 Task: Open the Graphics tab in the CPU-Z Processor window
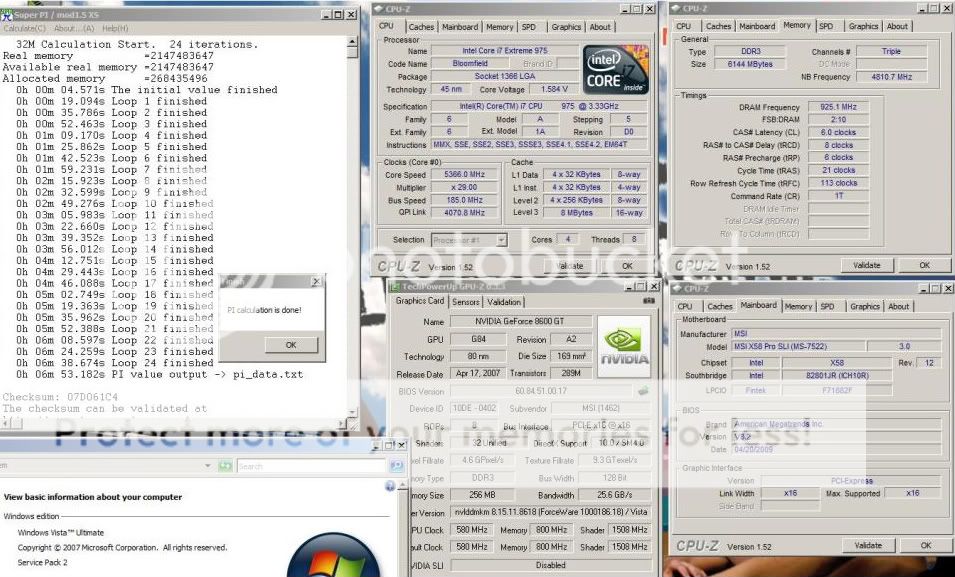(x=566, y=27)
